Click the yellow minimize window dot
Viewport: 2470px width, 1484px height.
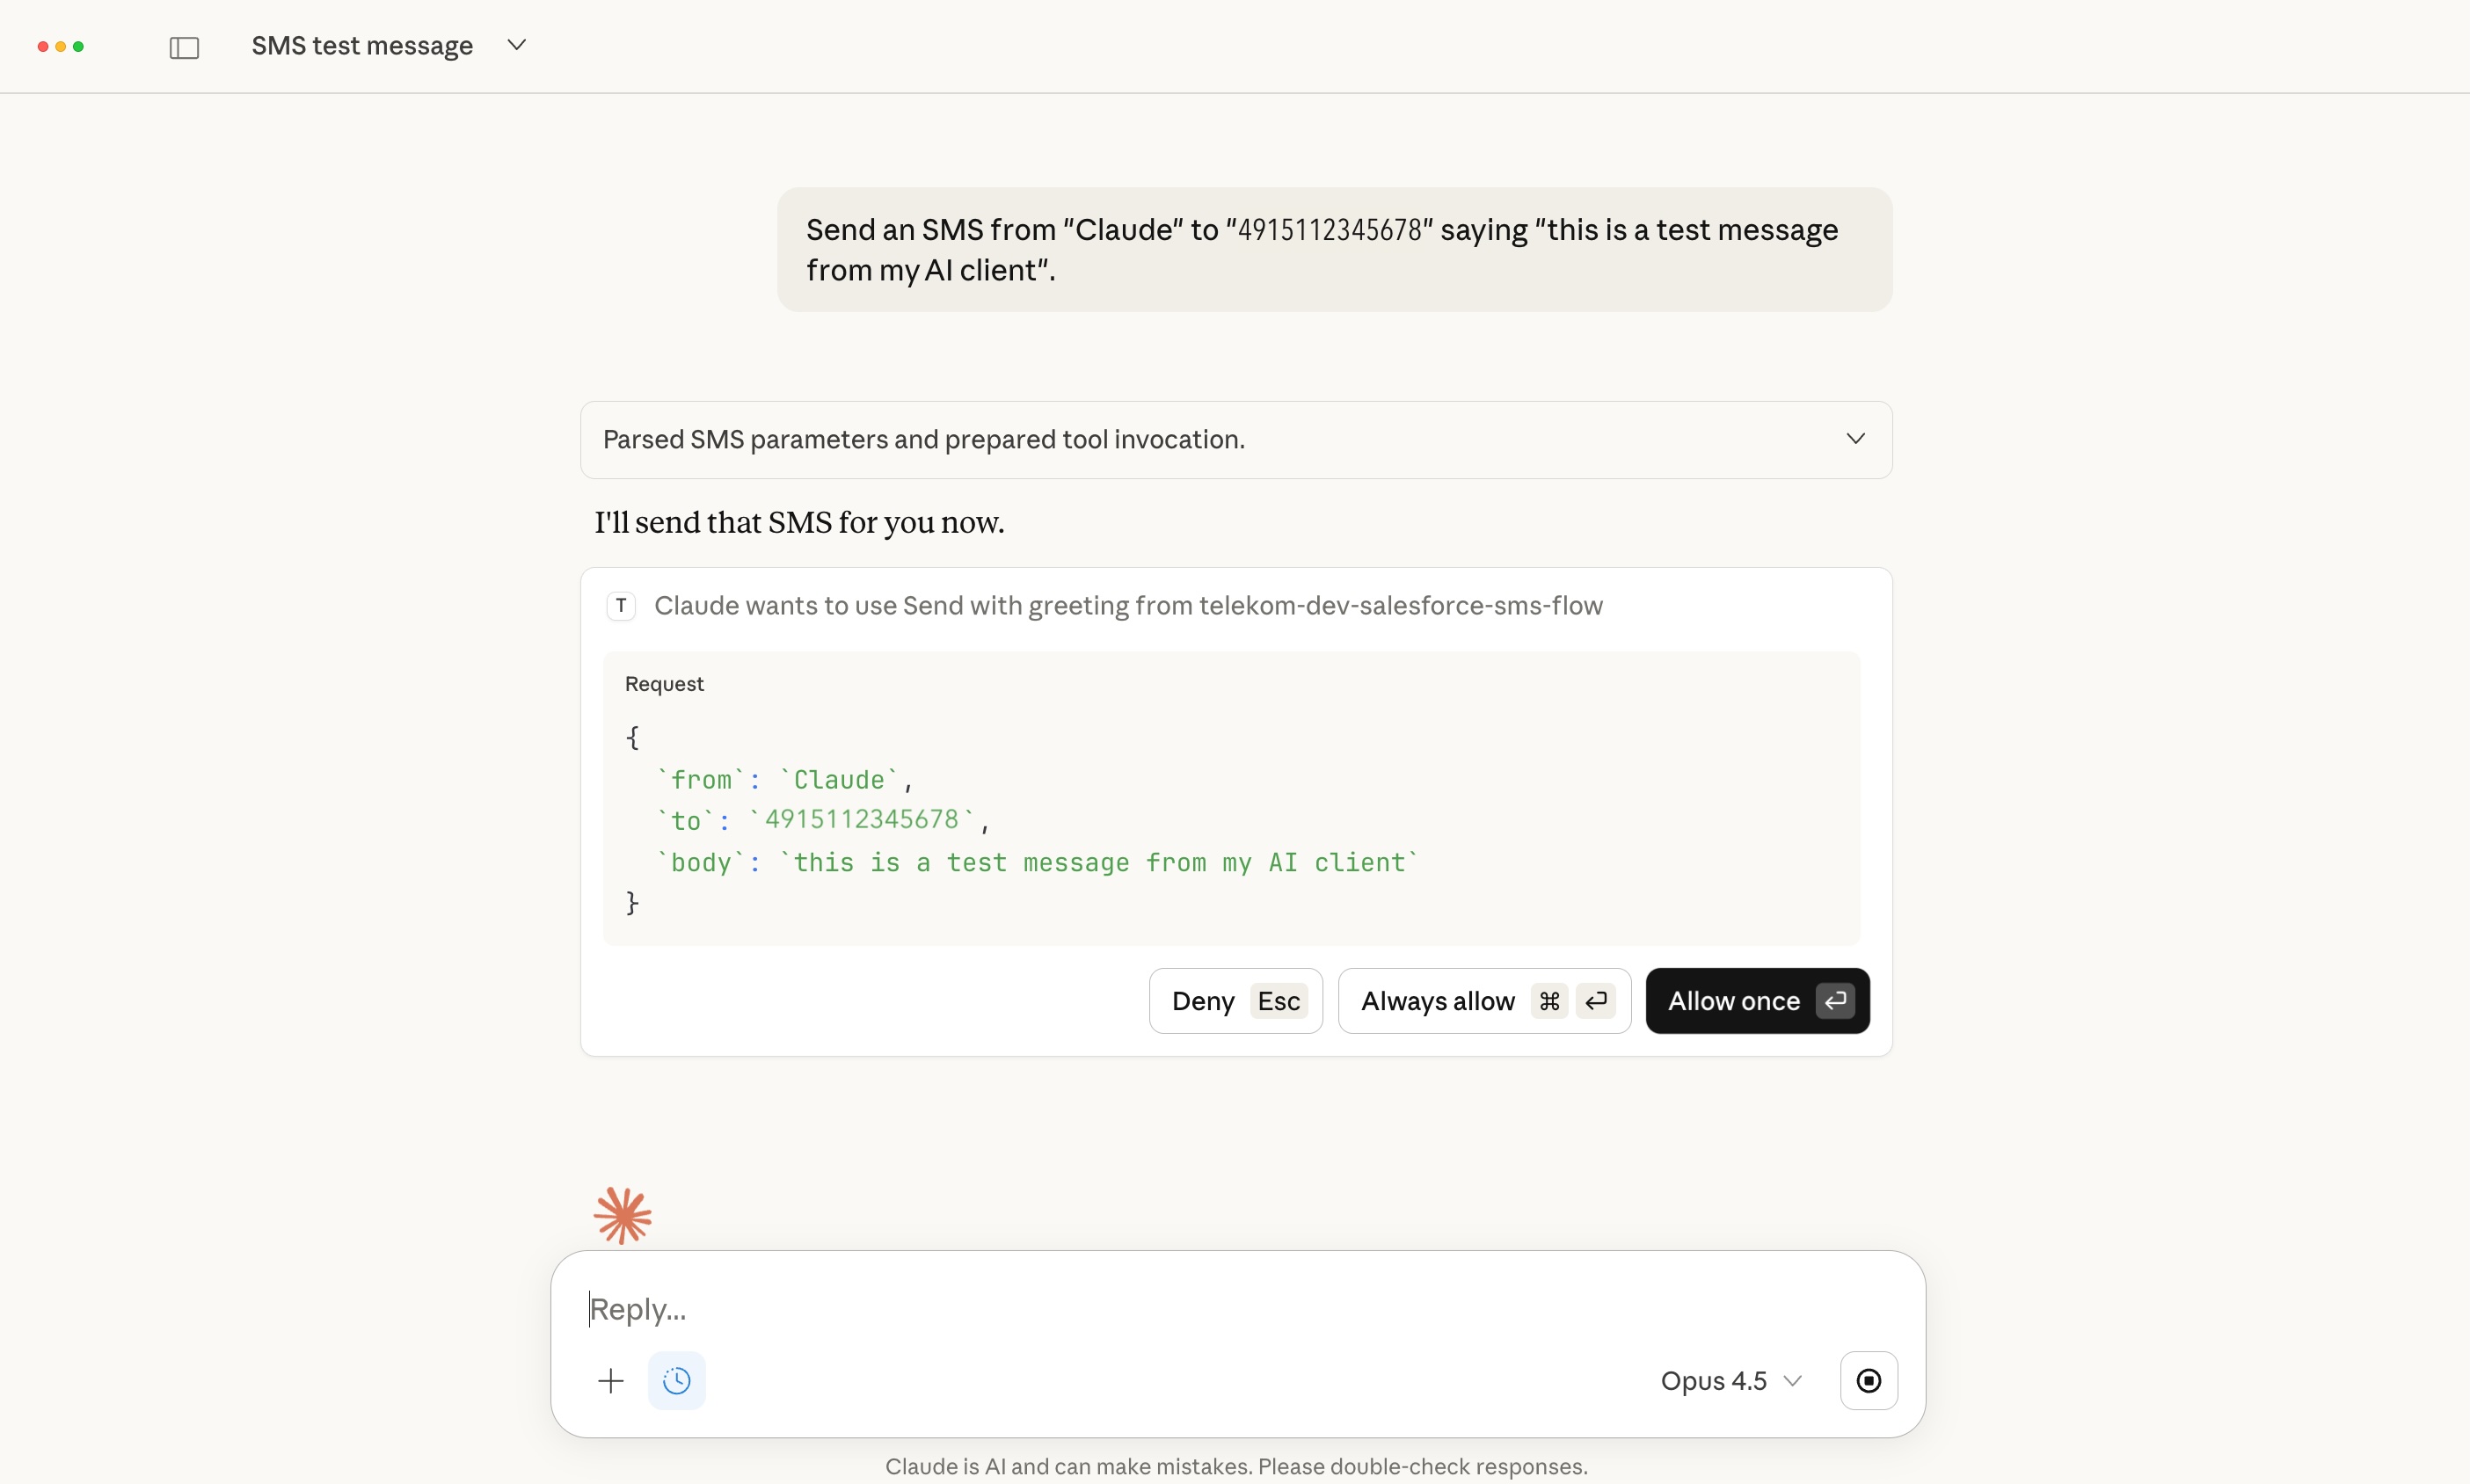point(61,47)
